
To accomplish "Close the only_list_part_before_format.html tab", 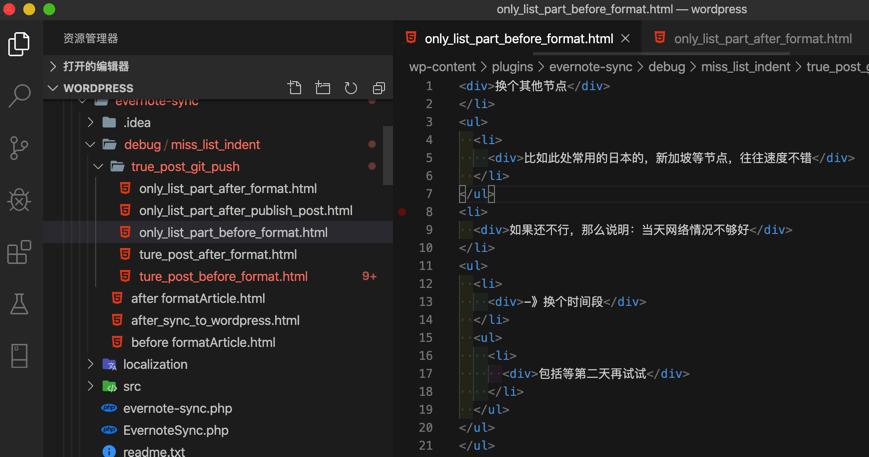I will click(x=625, y=39).
